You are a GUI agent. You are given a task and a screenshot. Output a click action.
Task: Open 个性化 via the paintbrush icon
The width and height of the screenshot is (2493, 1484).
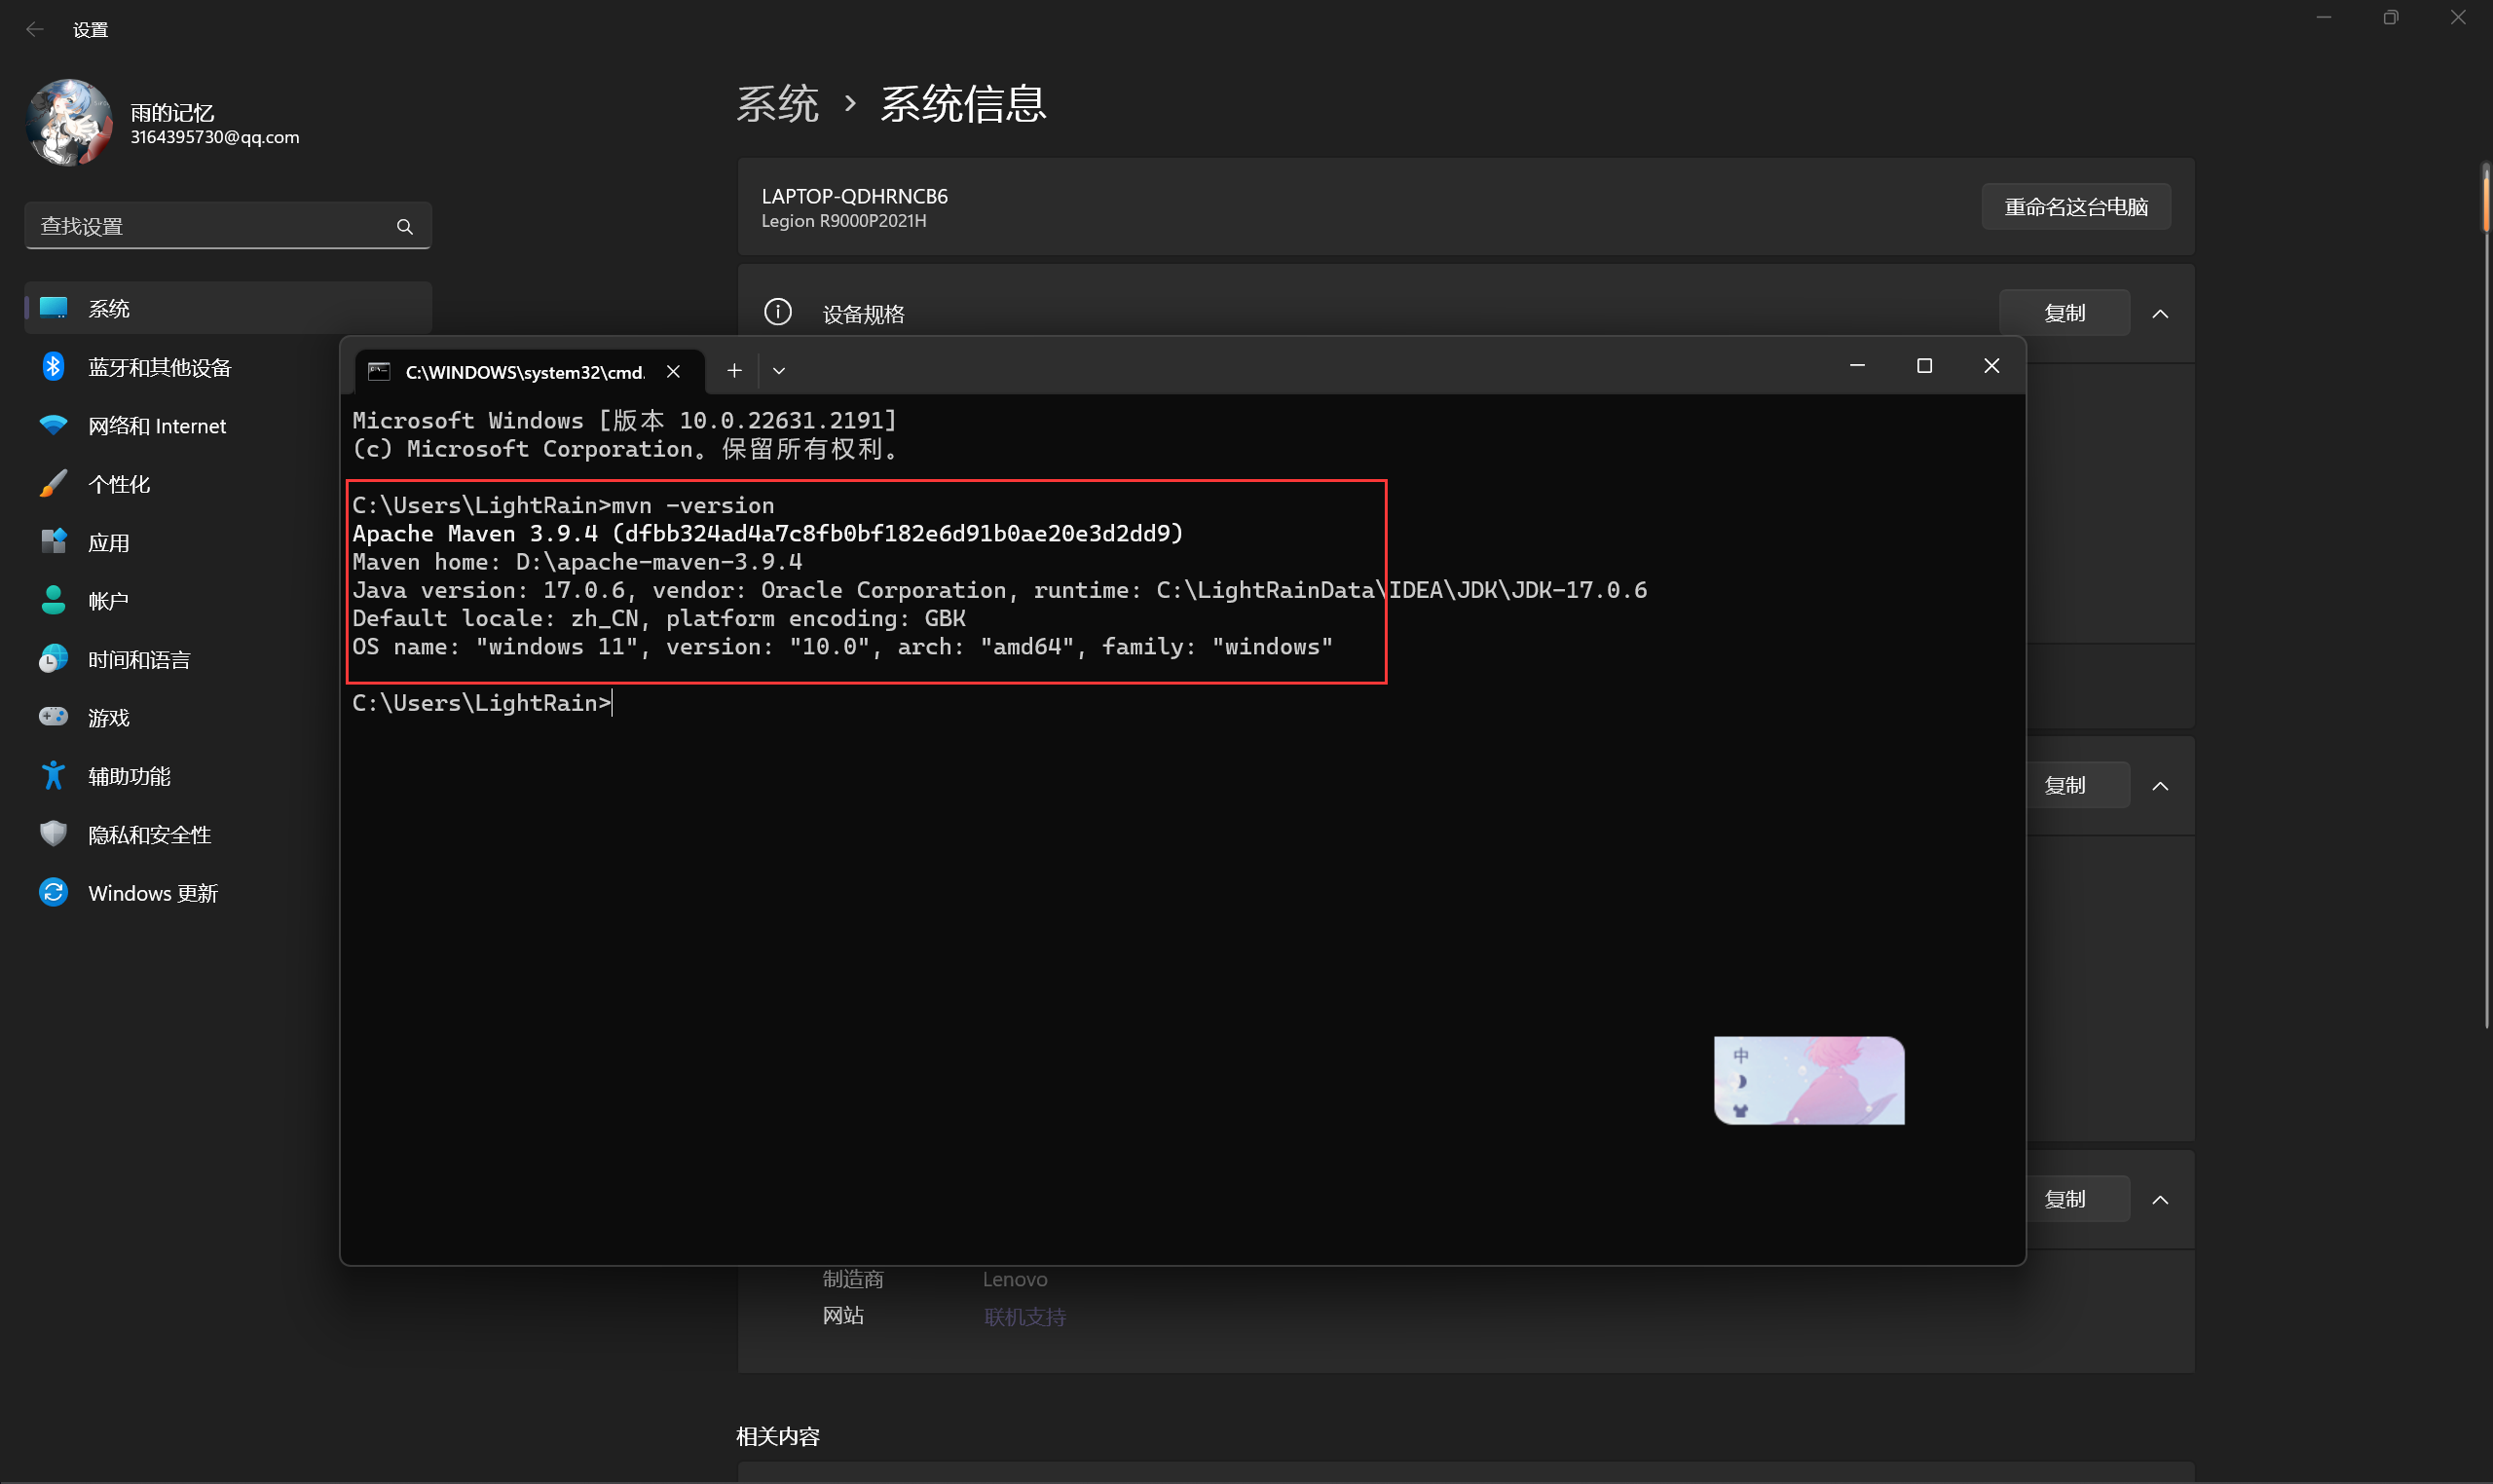(53, 484)
